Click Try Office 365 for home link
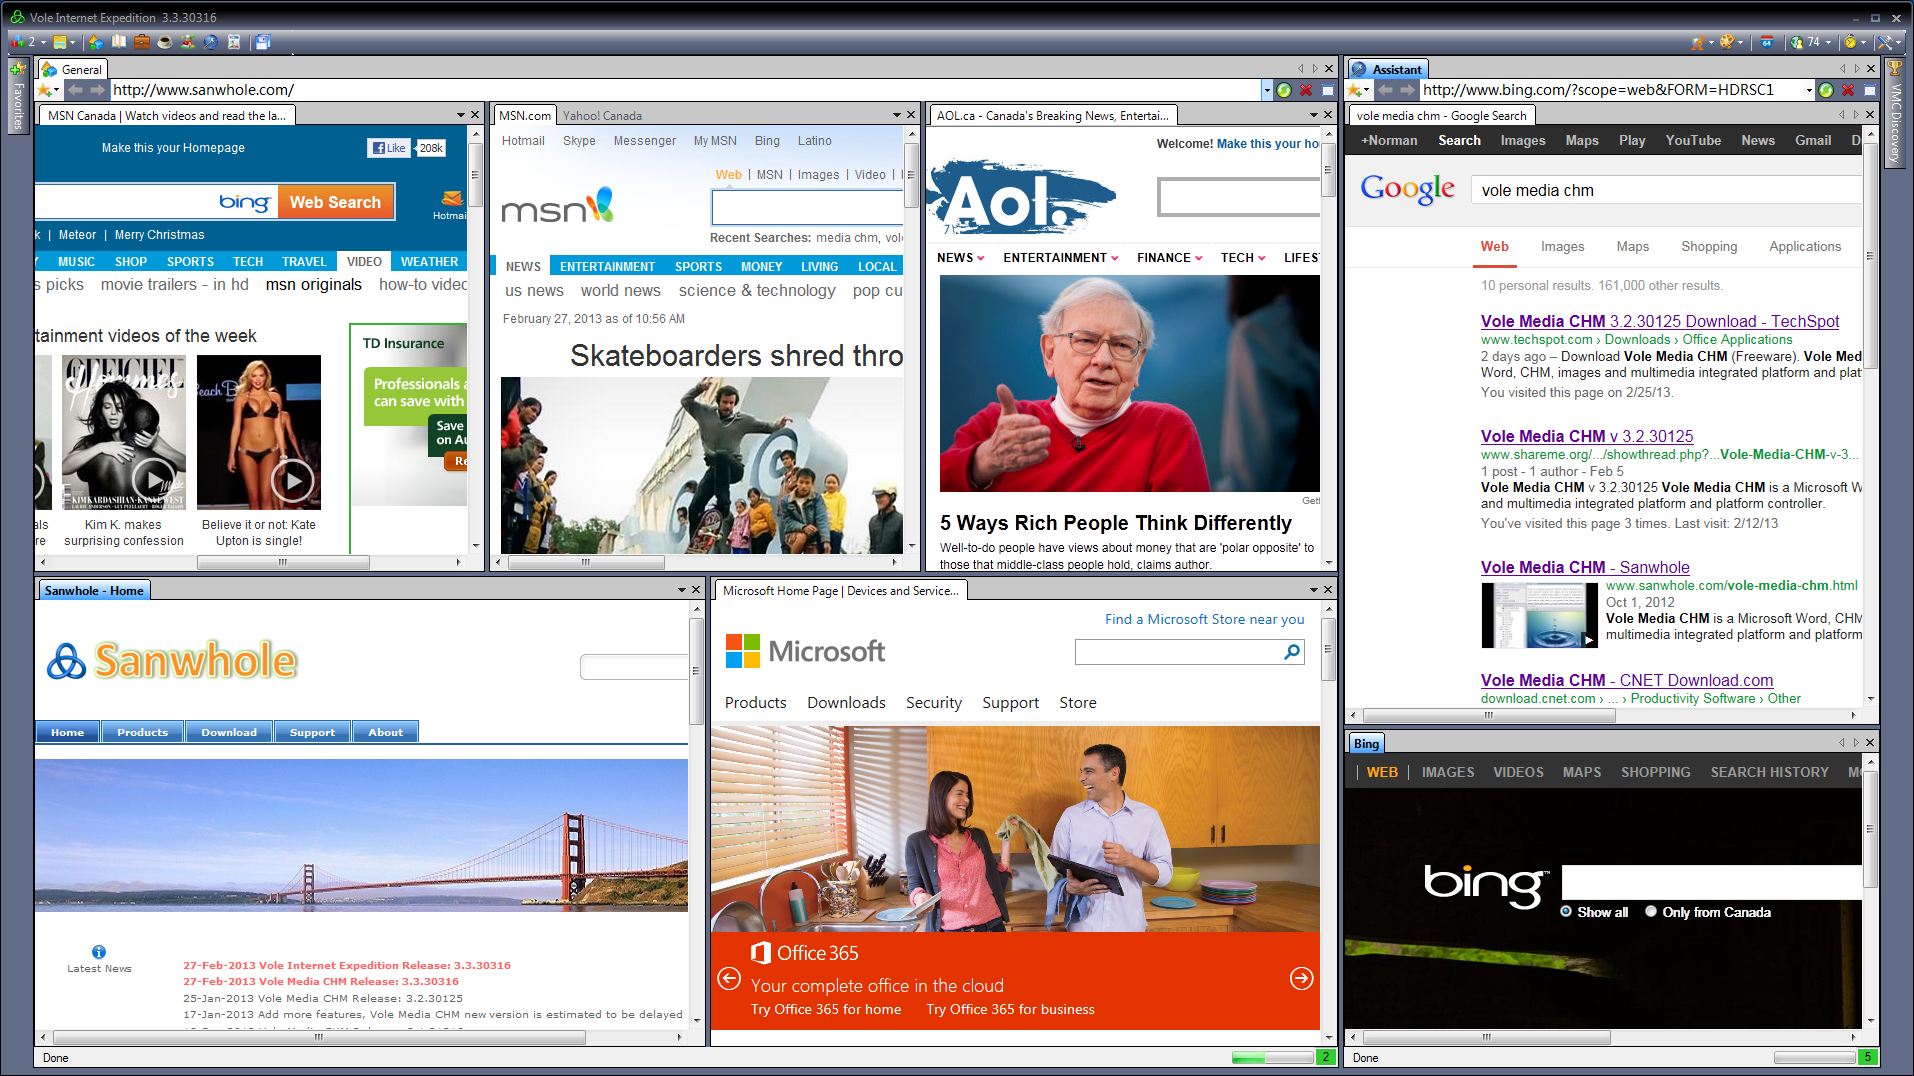This screenshot has height=1076, width=1914. 826,1009
